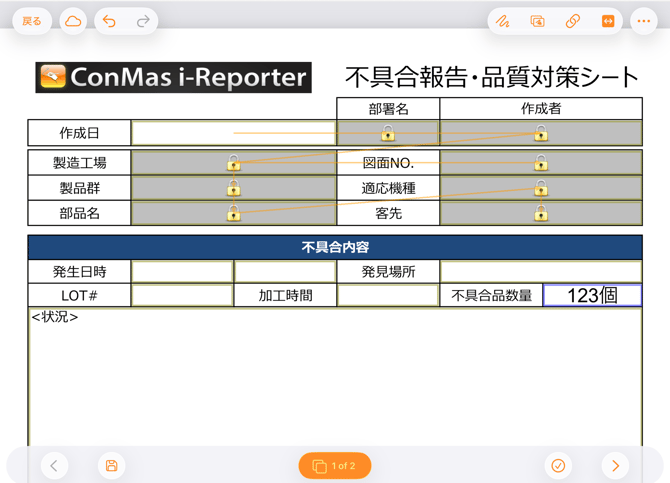The height and width of the screenshot is (483, 670).
Task: Tap the locked 製造工場 field
Action: [233, 163]
